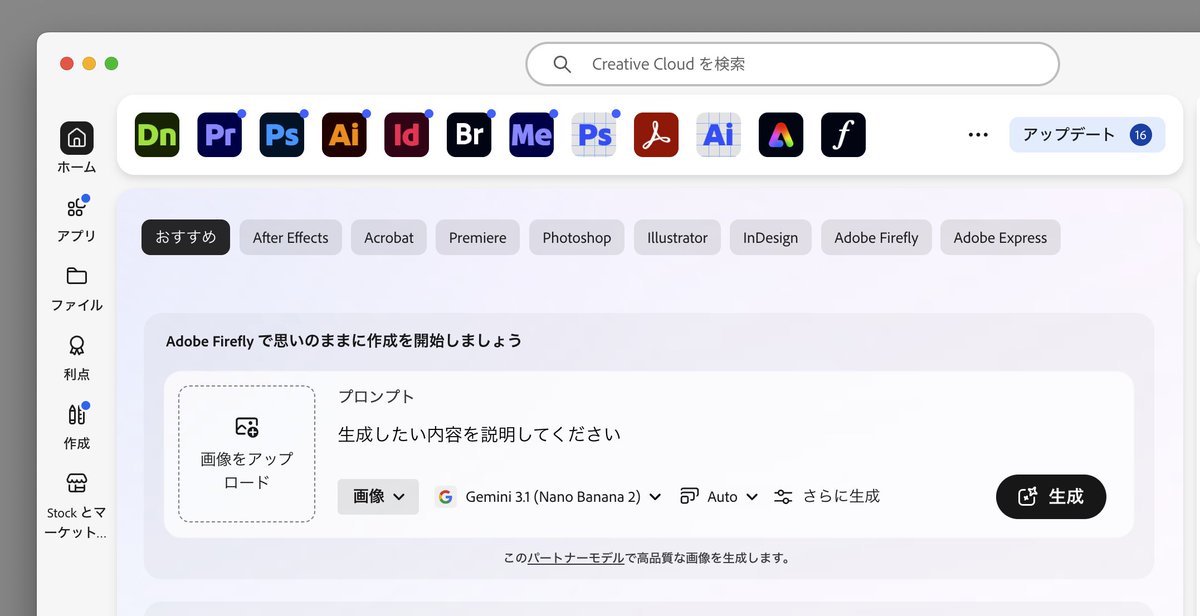Viewport: 1200px width, 616px height.
Task: Open アプリ in the sidebar
Action: pos(77,218)
